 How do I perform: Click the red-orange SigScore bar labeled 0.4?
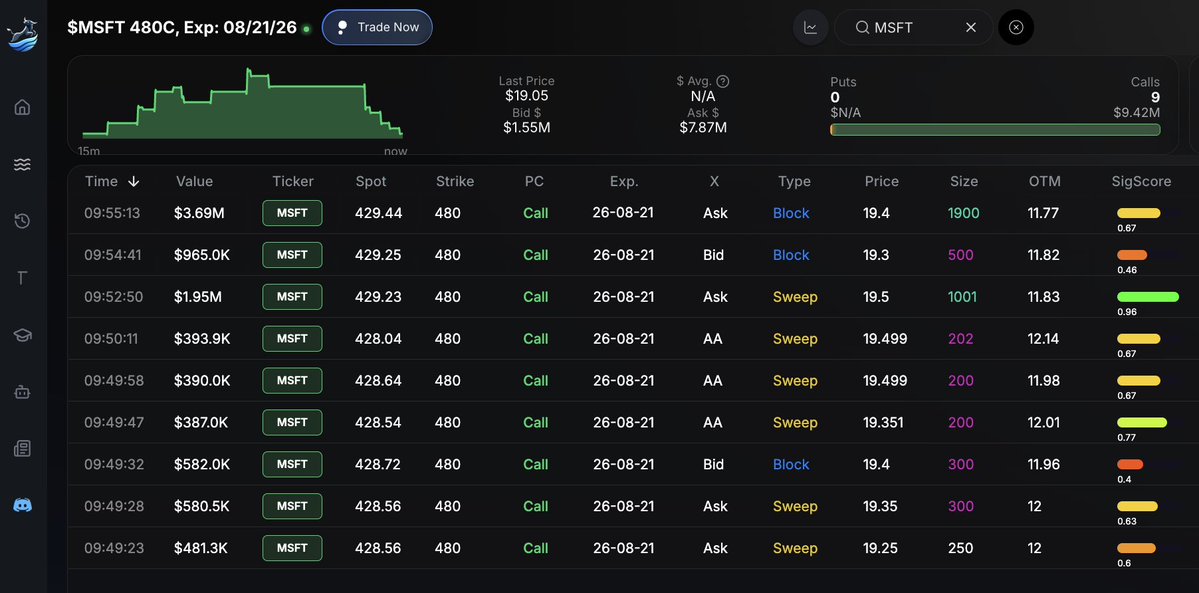1130,464
